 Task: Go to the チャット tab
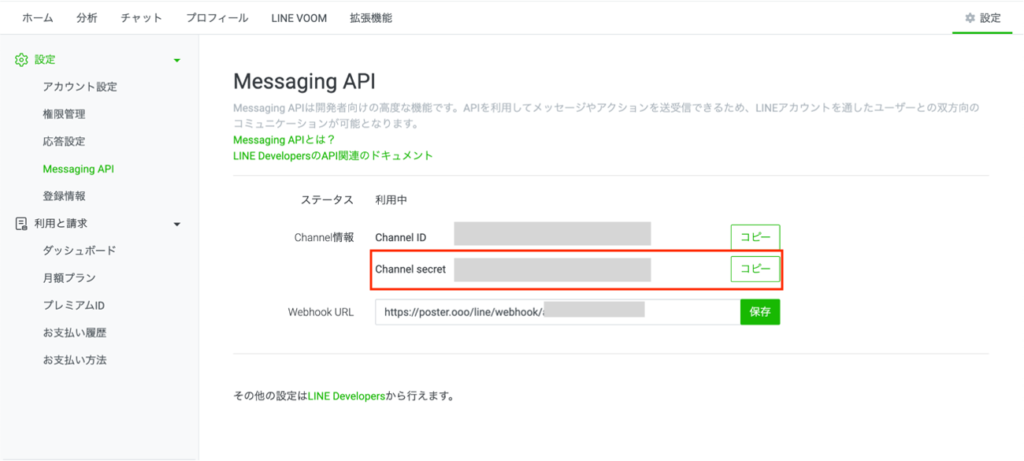[142, 18]
